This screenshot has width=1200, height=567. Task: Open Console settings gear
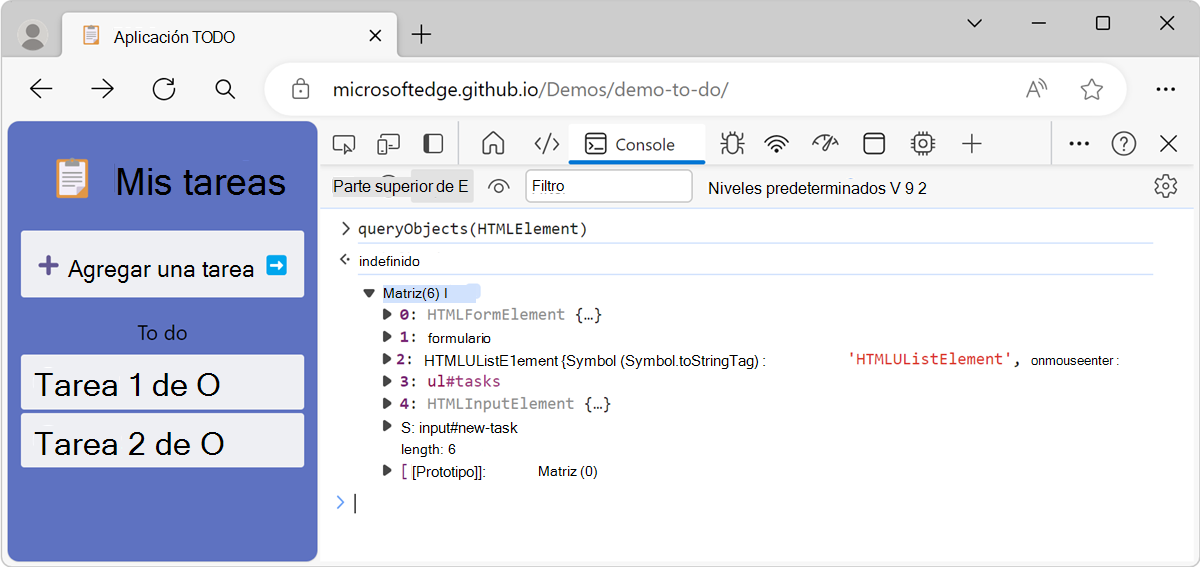[1165, 186]
